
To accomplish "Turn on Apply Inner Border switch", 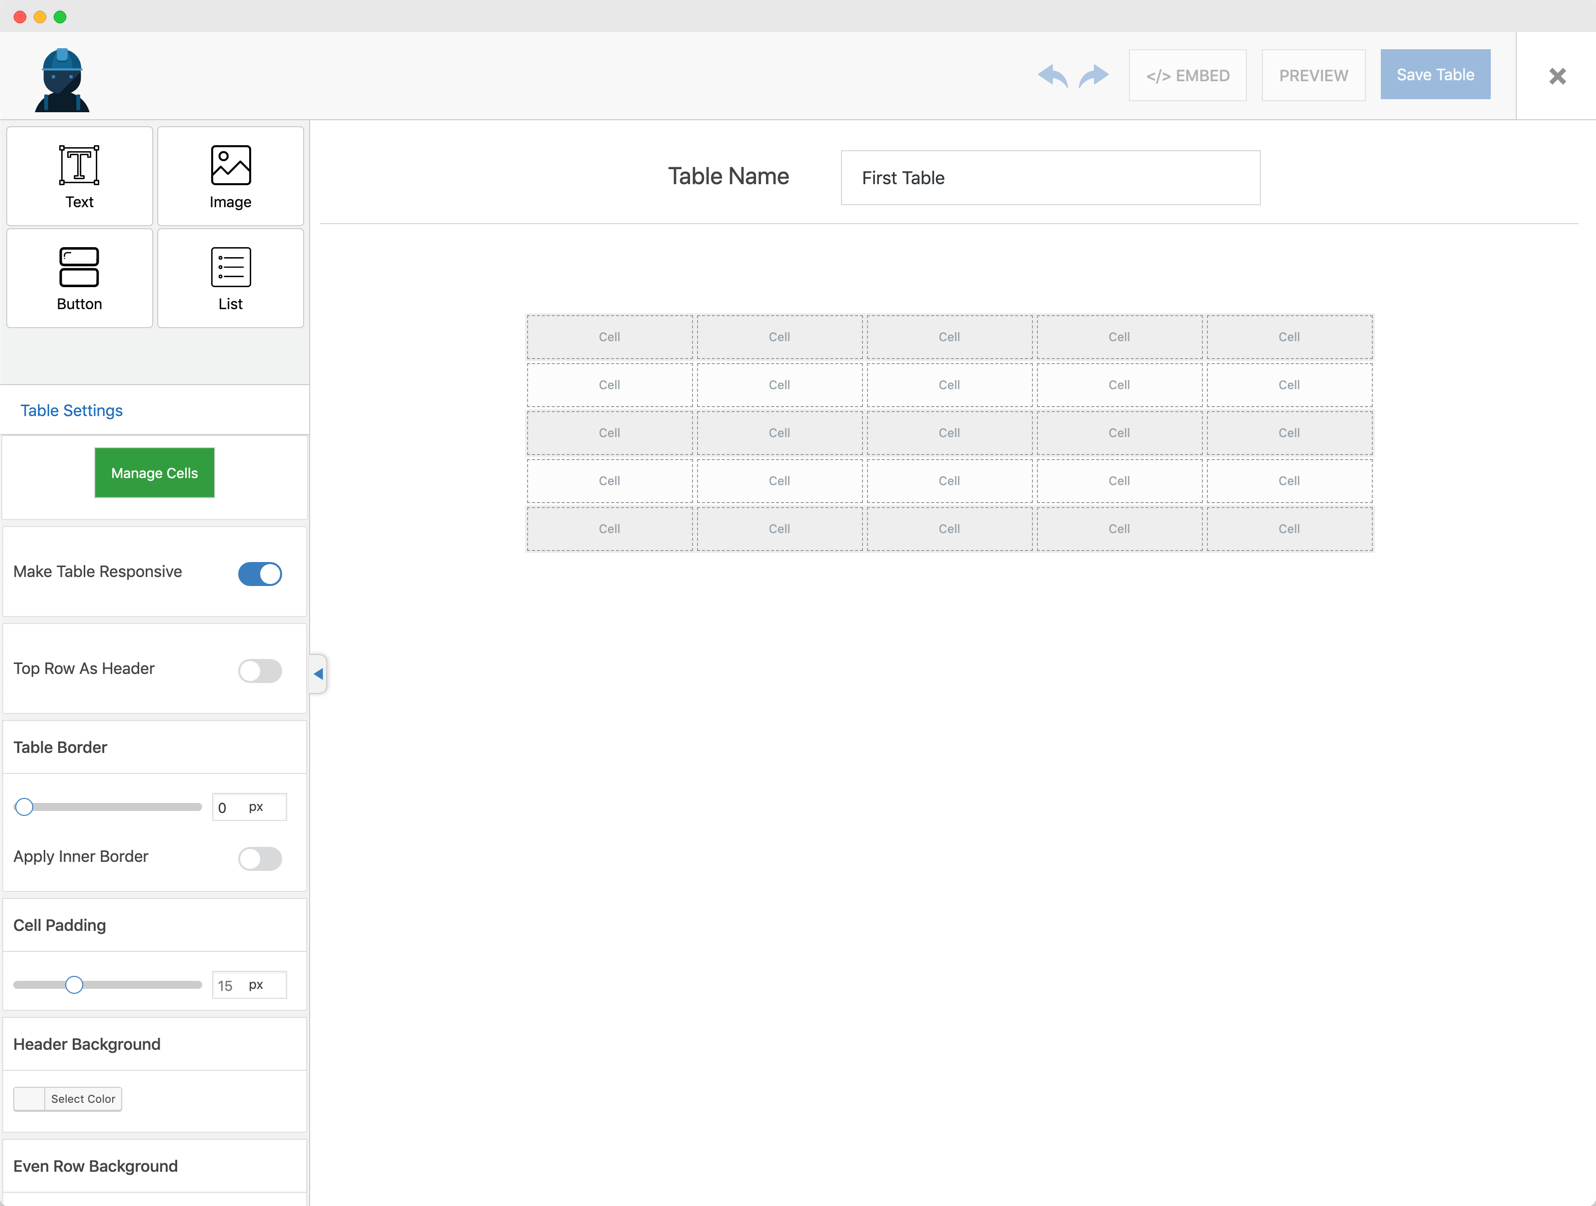I will click(x=260, y=859).
